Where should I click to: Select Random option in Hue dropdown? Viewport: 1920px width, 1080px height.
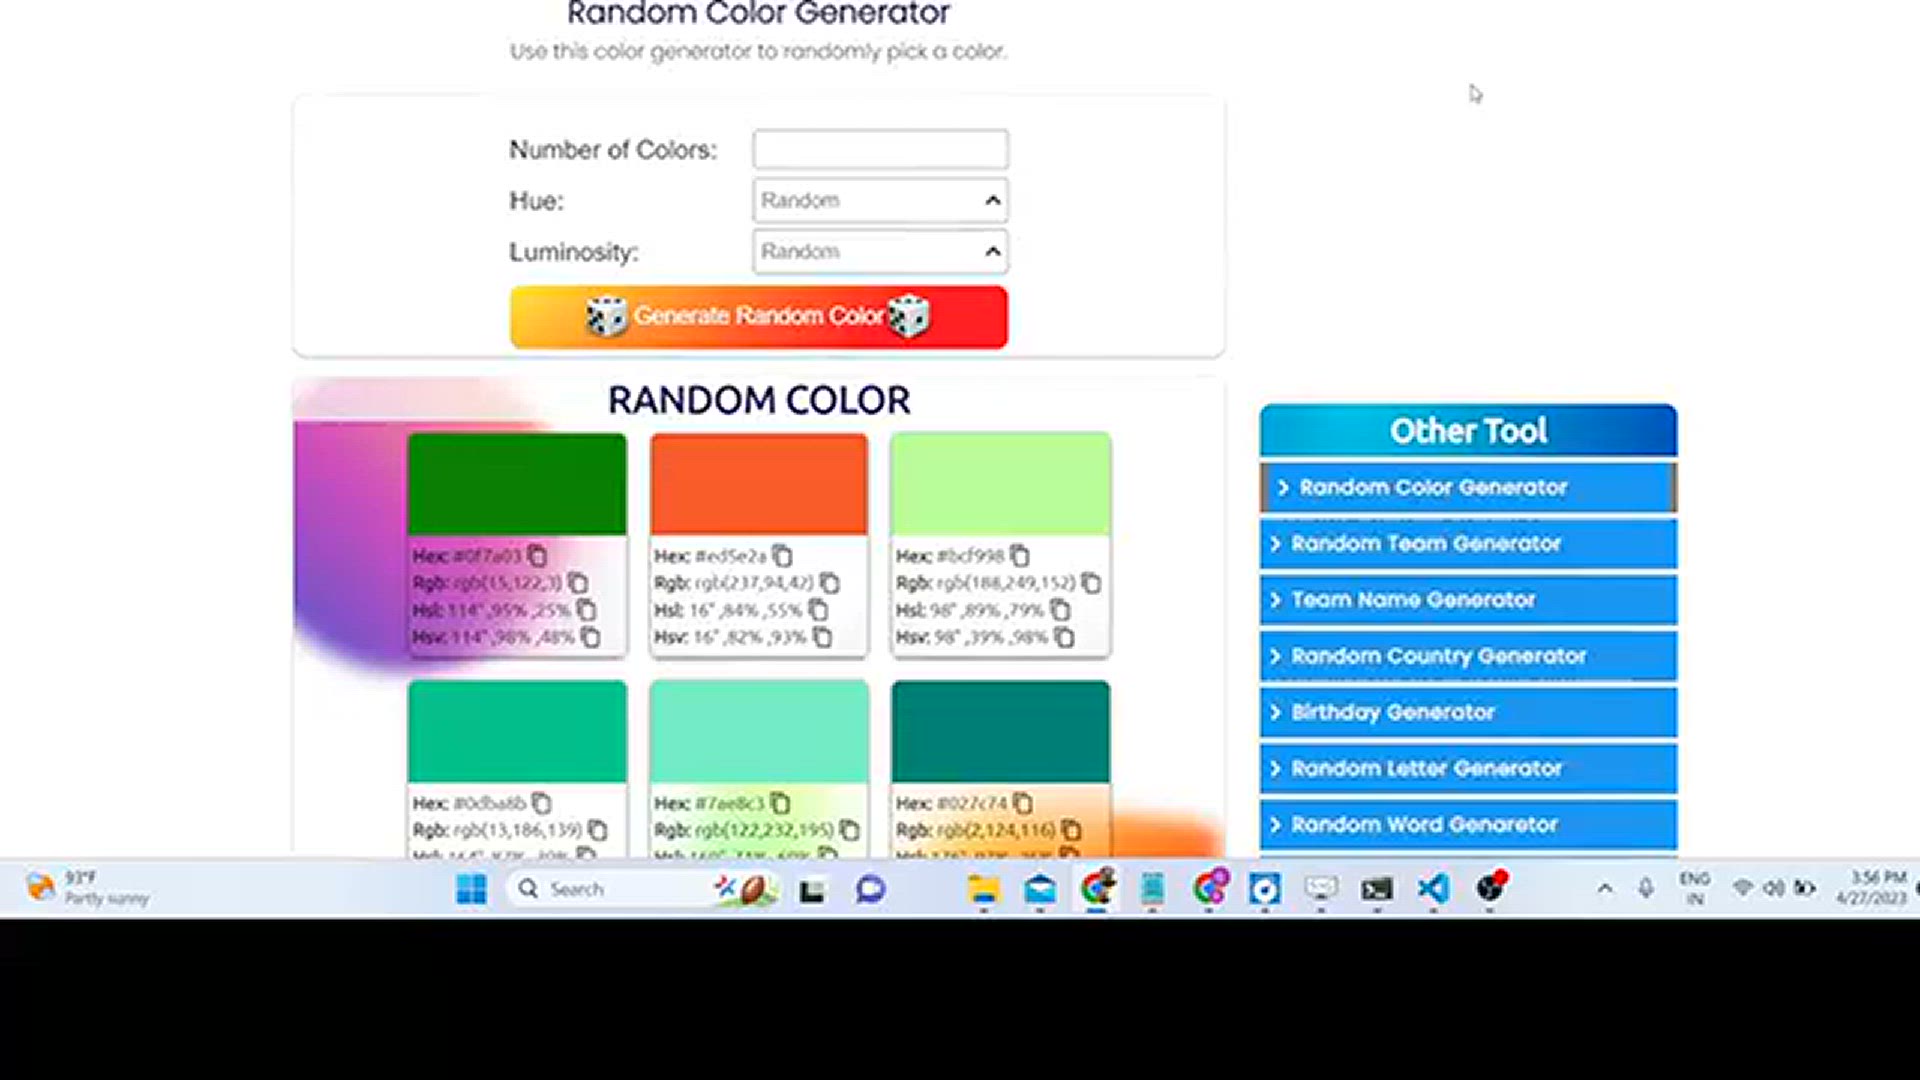(878, 199)
